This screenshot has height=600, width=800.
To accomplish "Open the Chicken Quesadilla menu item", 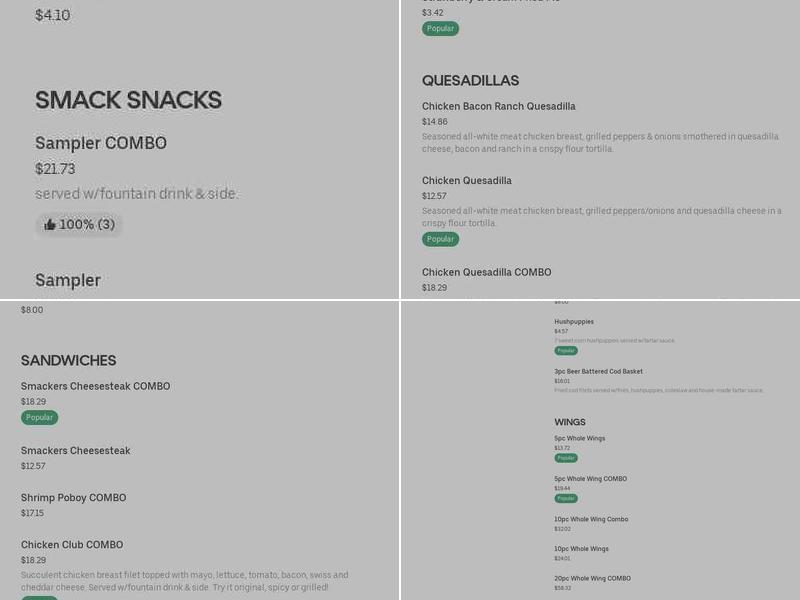I will tap(466, 181).
